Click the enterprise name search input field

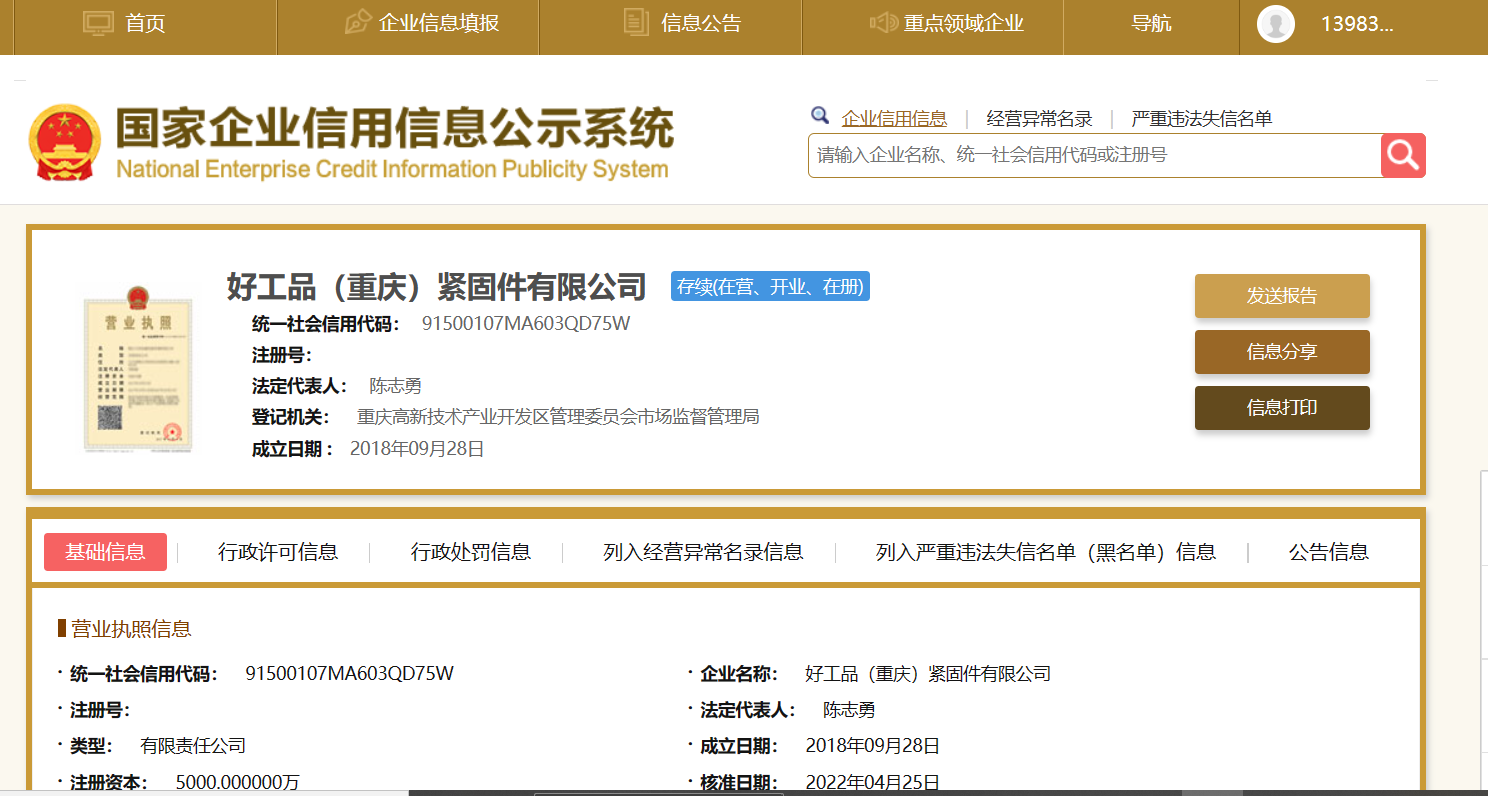1094,155
